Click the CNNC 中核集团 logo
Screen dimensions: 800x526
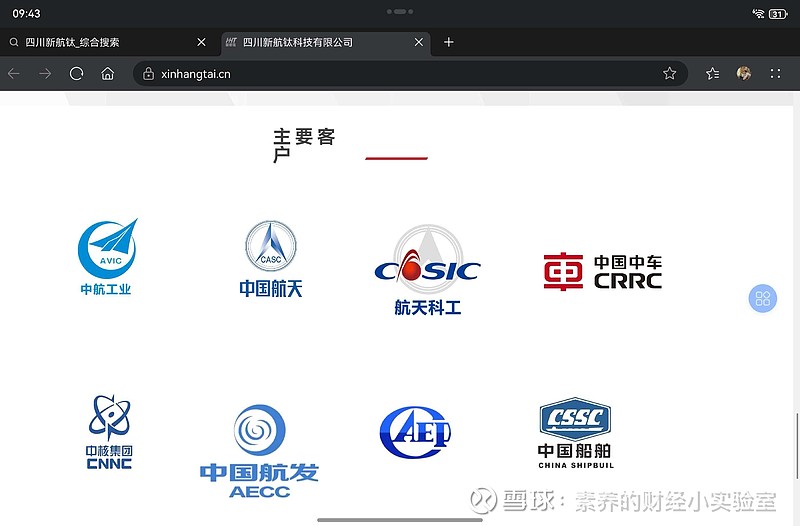click(x=109, y=432)
